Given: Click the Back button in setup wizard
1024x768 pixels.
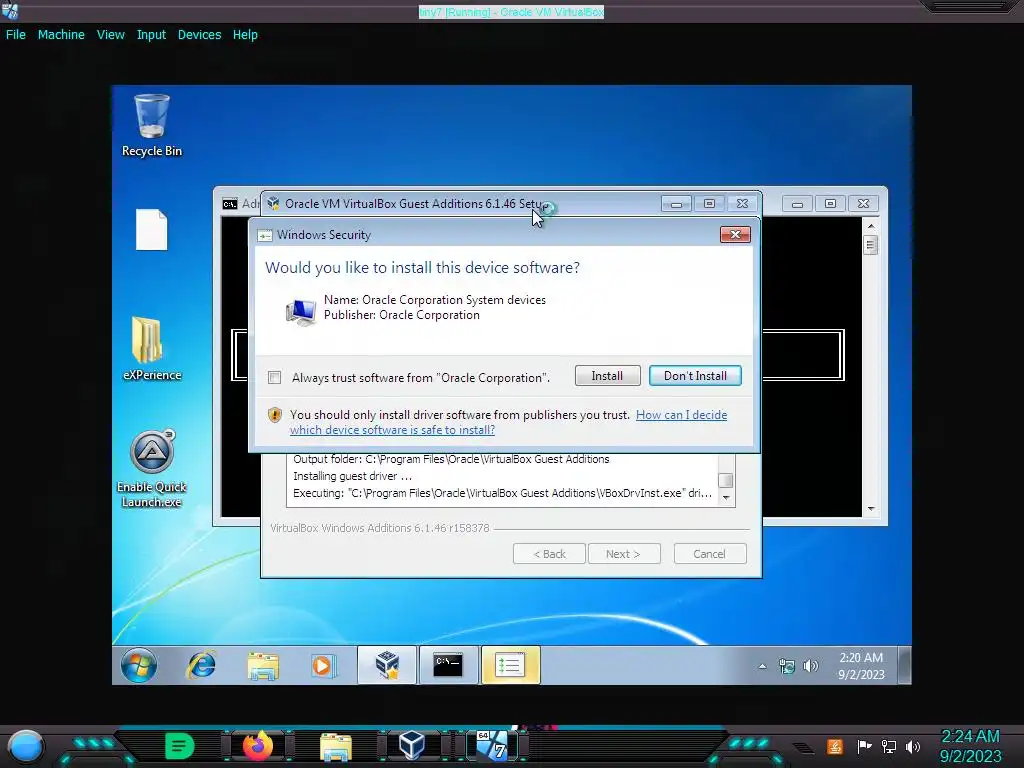Looking at the screenshot, I should [x=549, y=554].
